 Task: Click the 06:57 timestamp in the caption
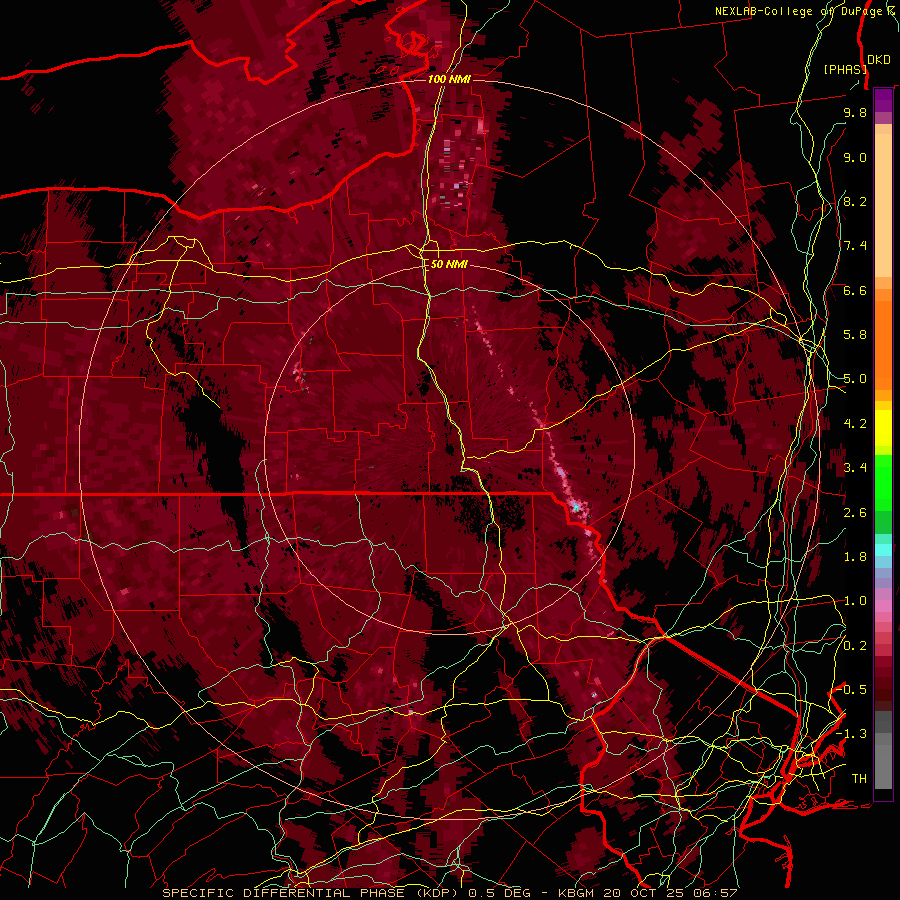click(x=714, y=893)
